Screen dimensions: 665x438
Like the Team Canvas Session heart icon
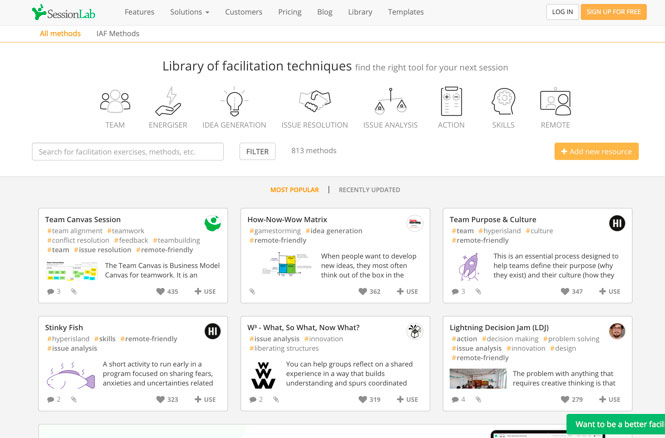pyautogui.click(x=160, y=292)
